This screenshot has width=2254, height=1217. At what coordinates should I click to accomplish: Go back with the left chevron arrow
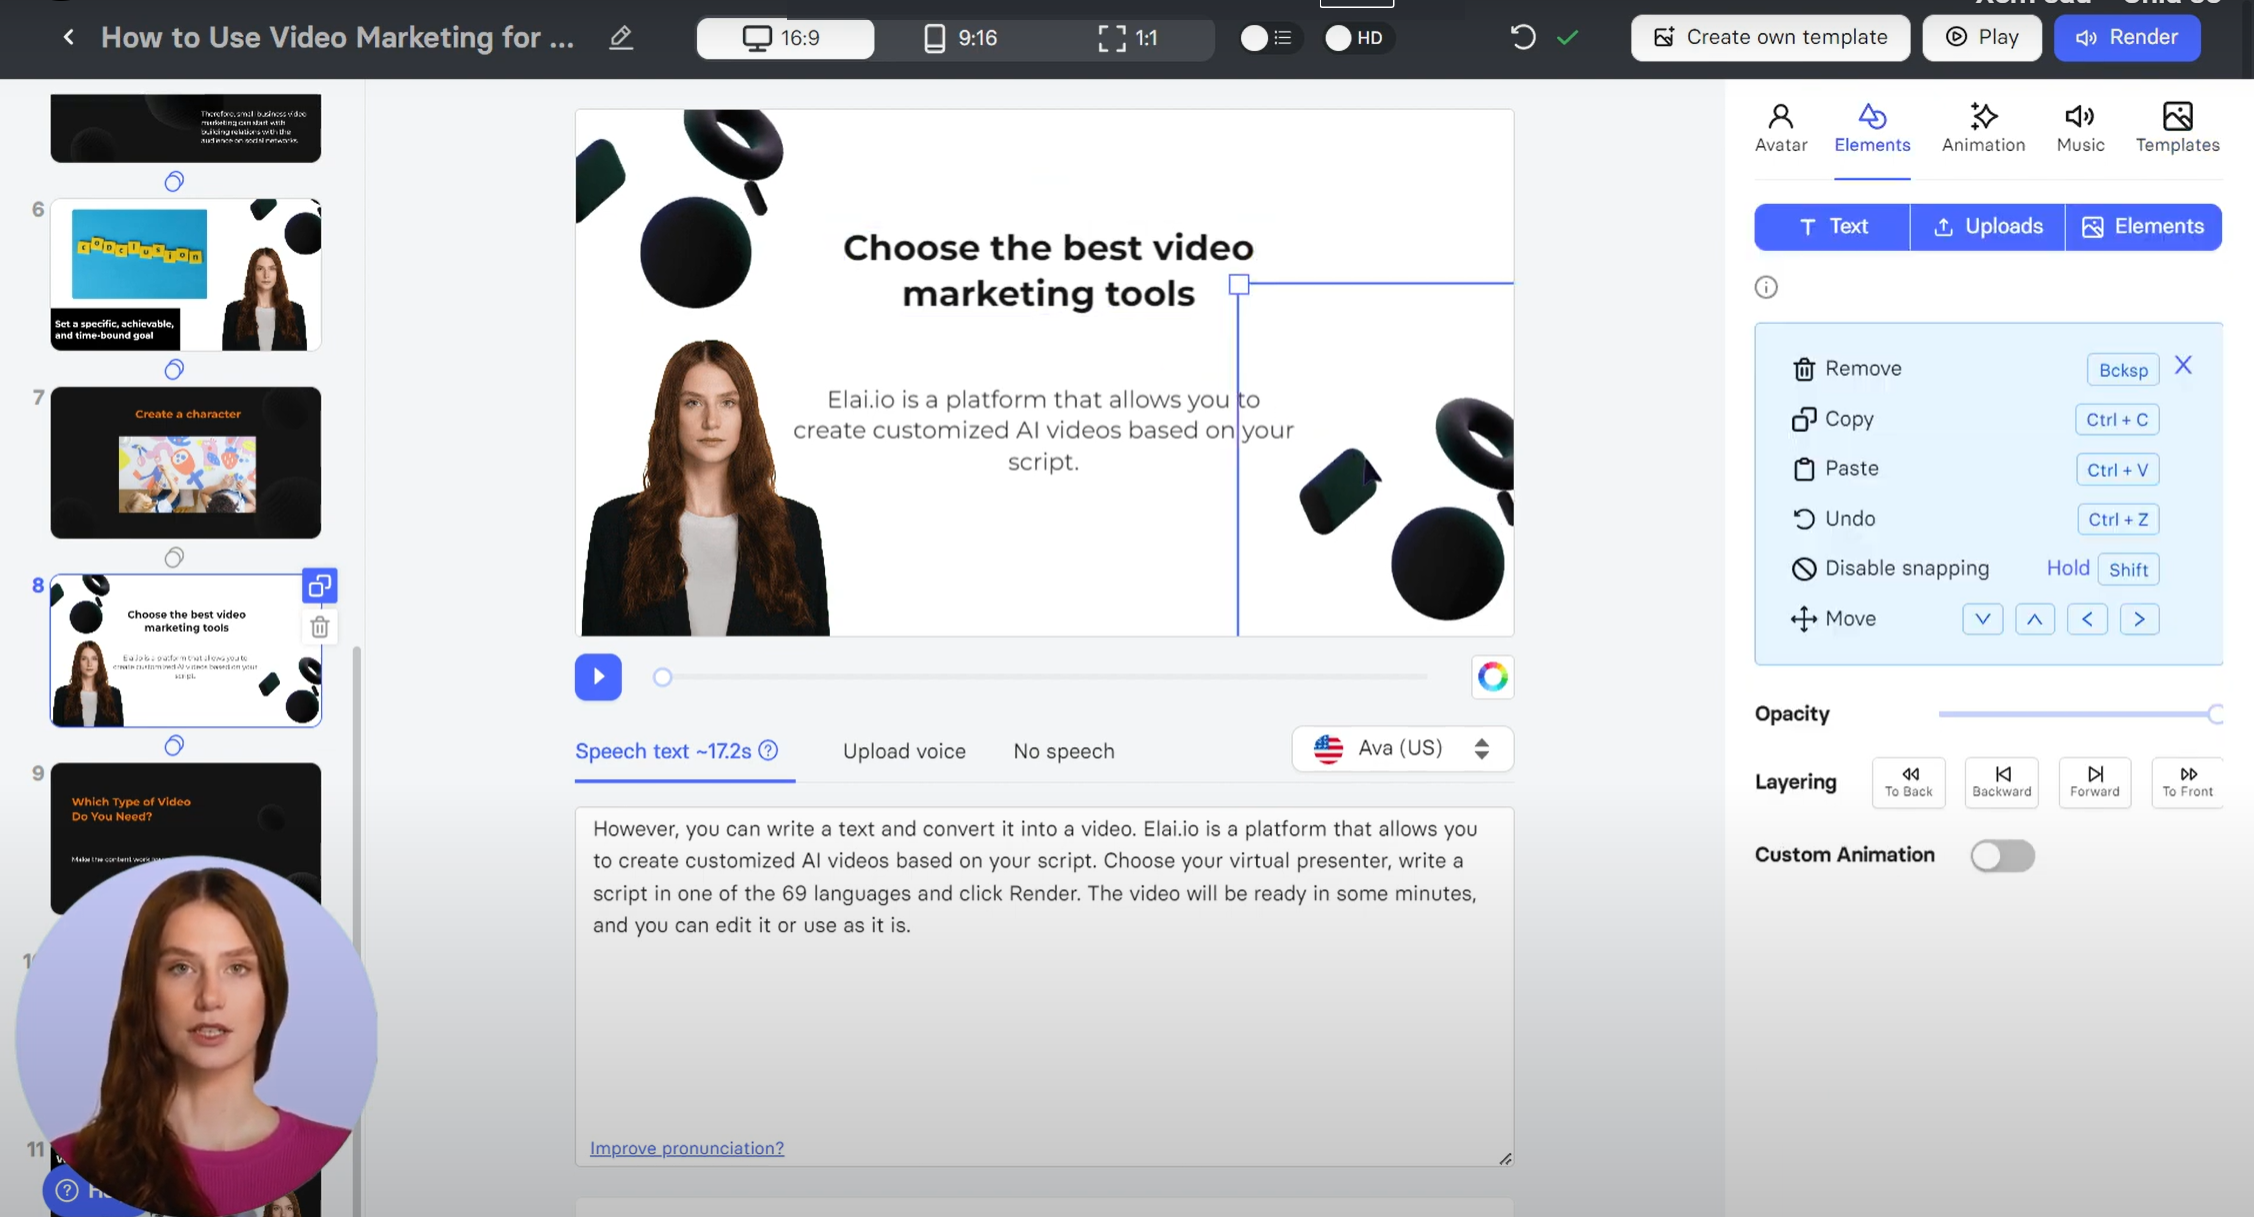click(68, 37)
